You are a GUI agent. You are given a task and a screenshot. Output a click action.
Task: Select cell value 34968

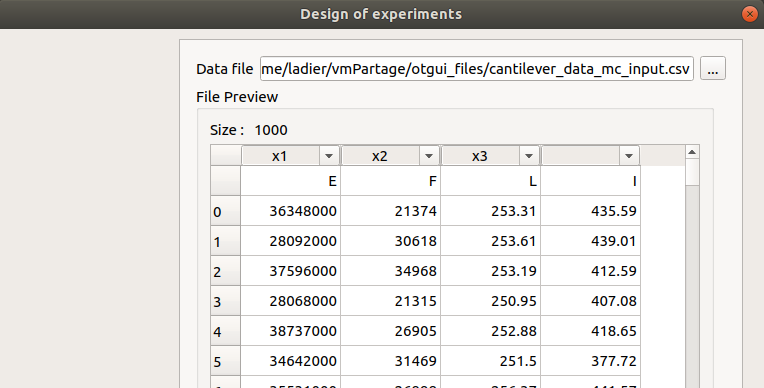point(391,271)
